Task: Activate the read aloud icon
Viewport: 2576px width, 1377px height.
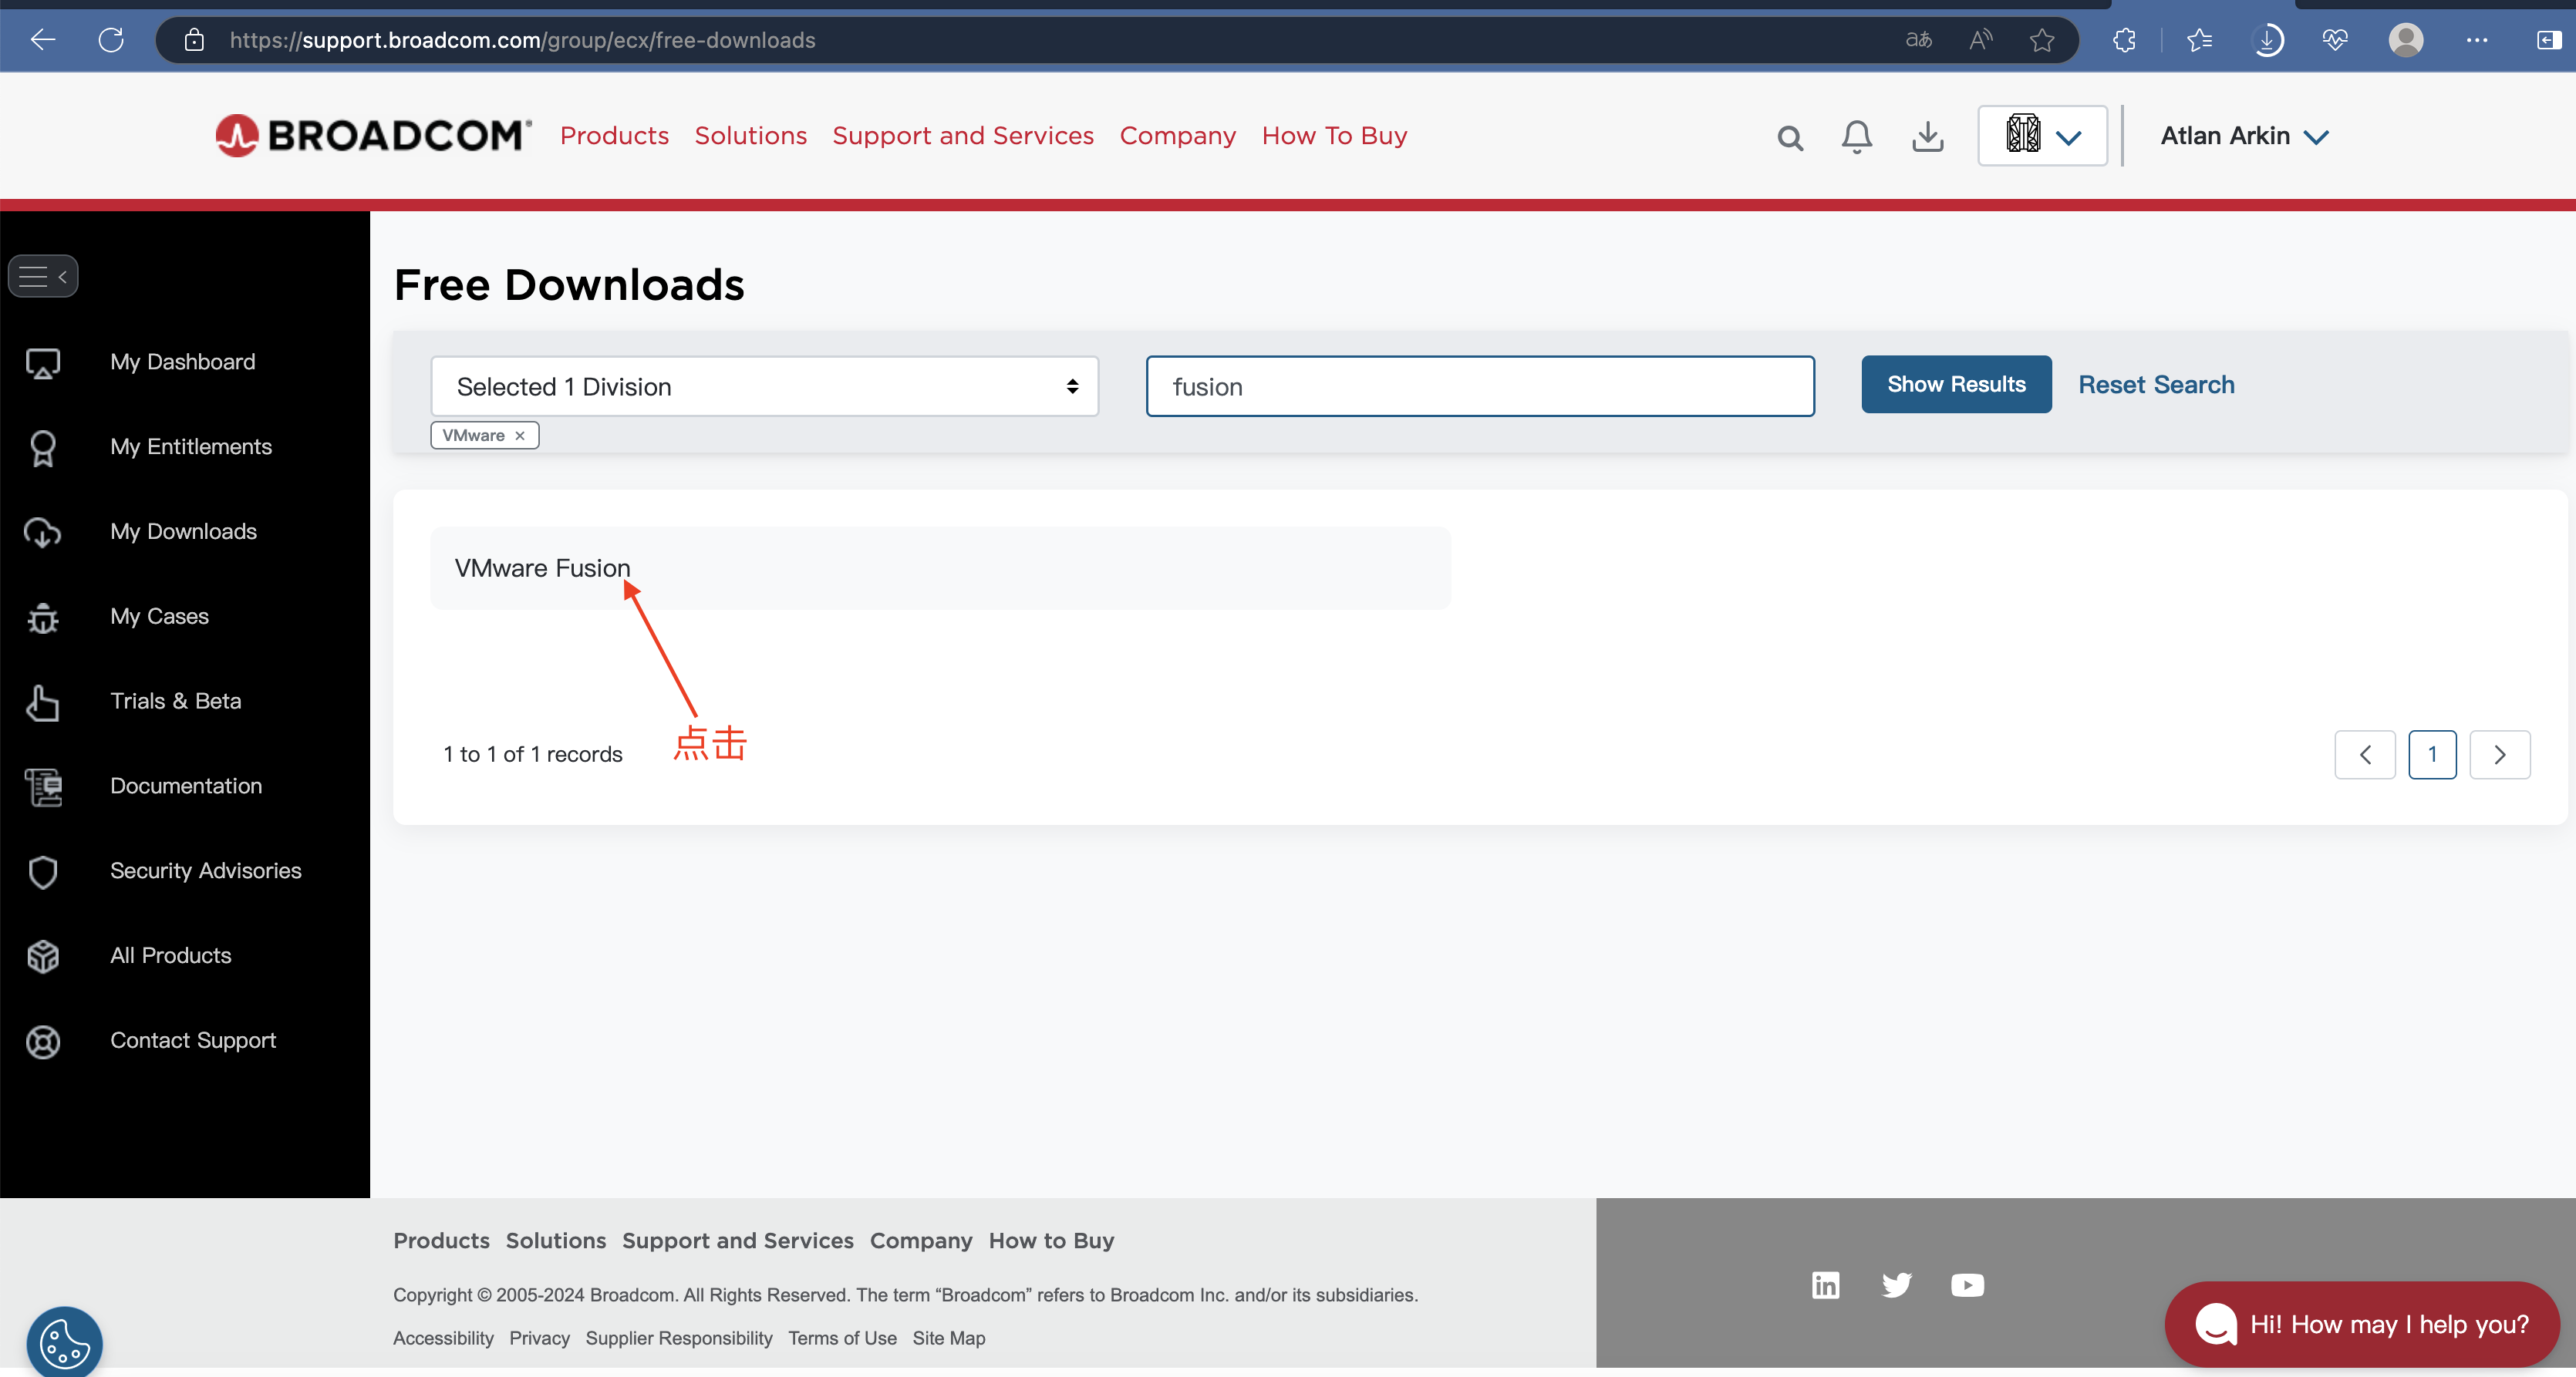Action: pos(1980,40)
